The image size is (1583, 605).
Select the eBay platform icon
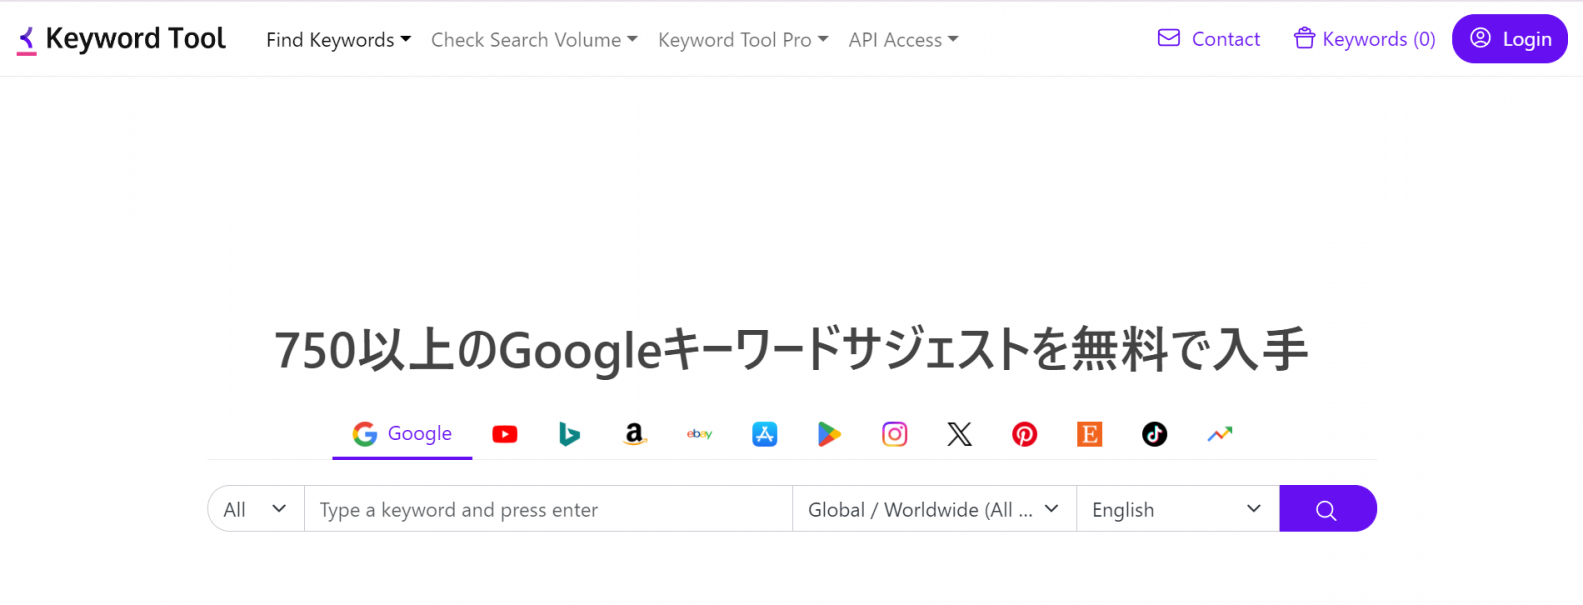[699, 434]
